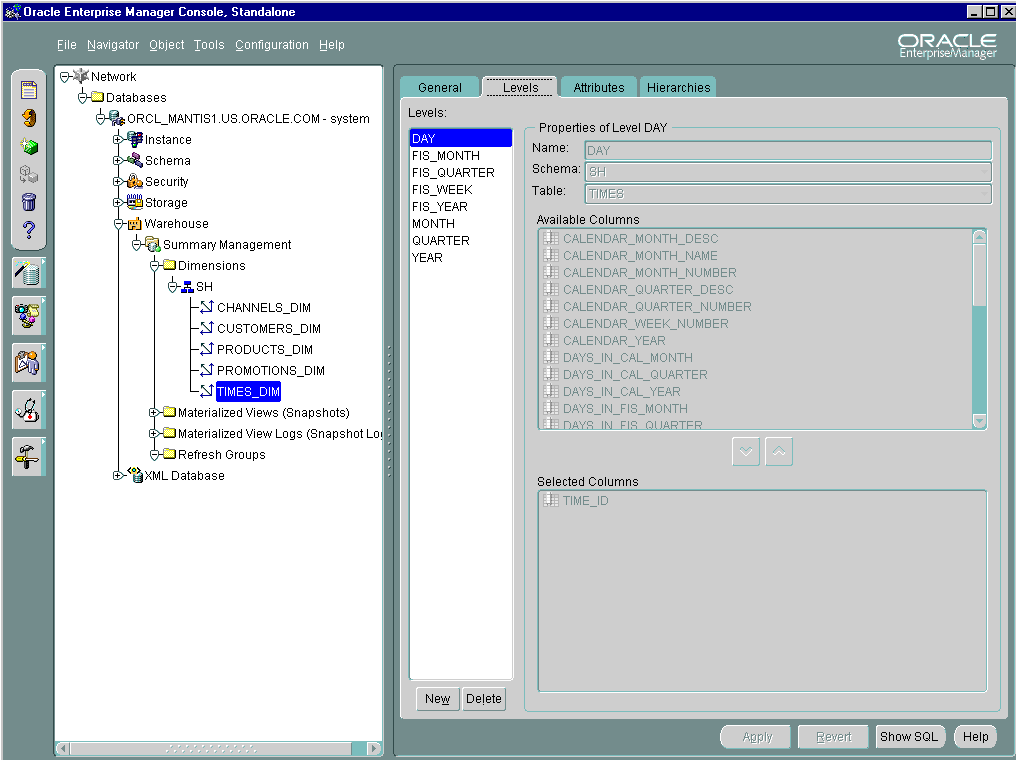Click the trash can Remove icon
Viewport: 1016px width, 760px height.
point(29,202)
